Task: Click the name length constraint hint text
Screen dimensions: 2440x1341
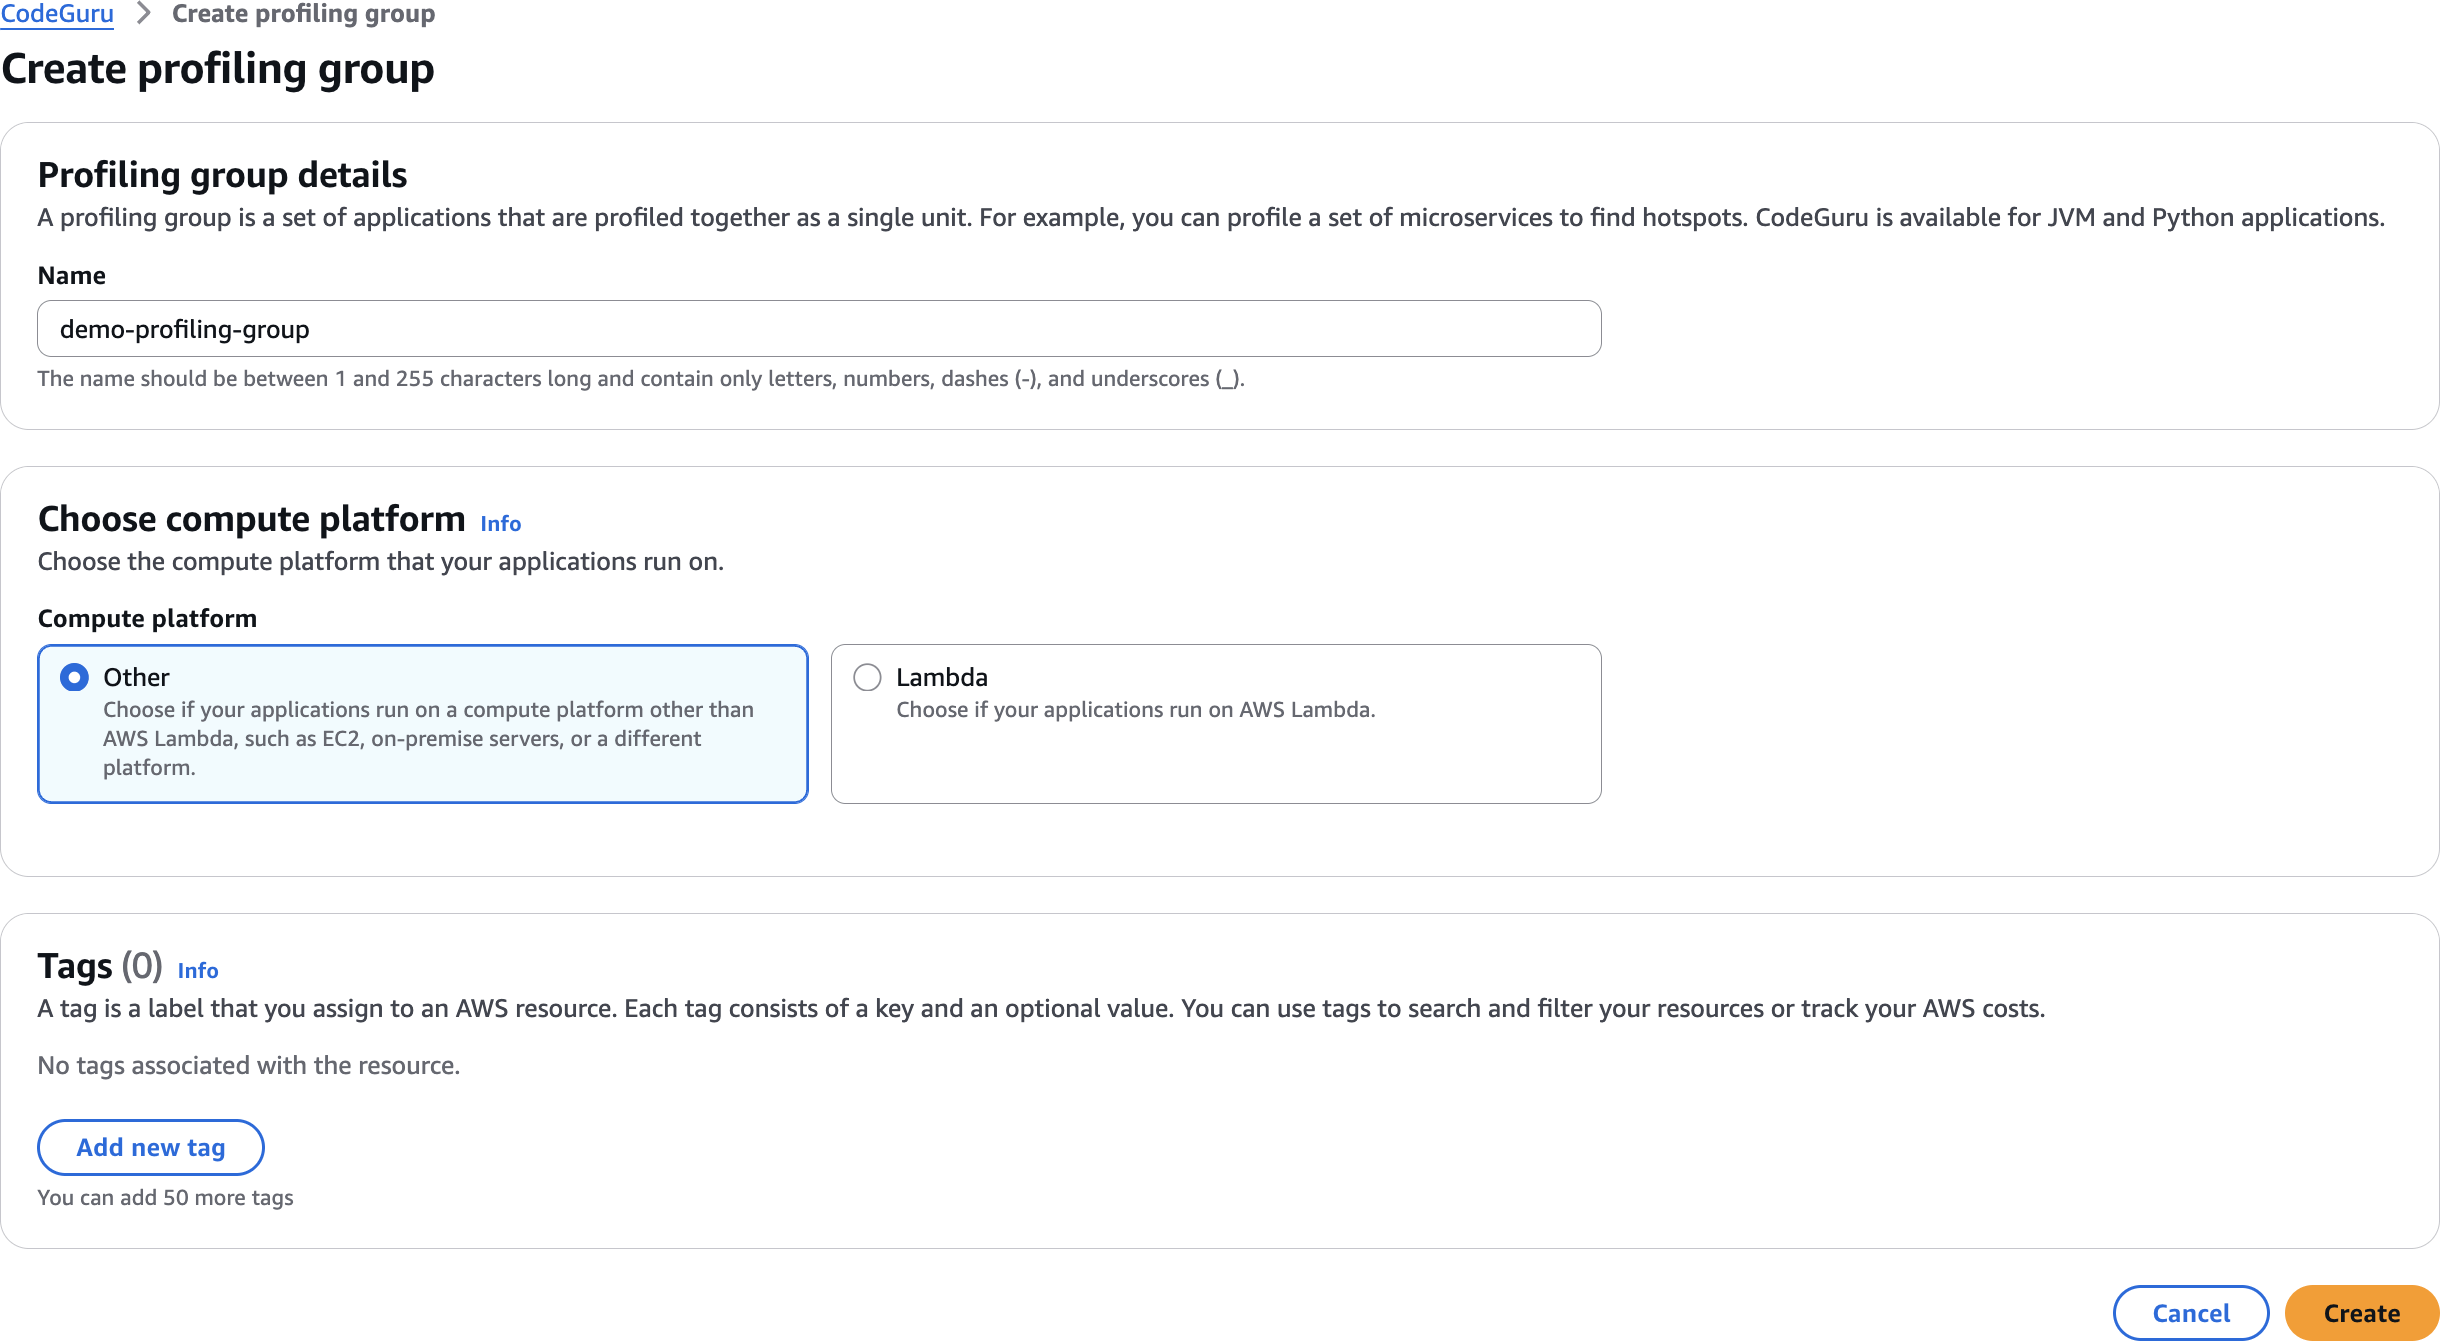Action: 640,378
